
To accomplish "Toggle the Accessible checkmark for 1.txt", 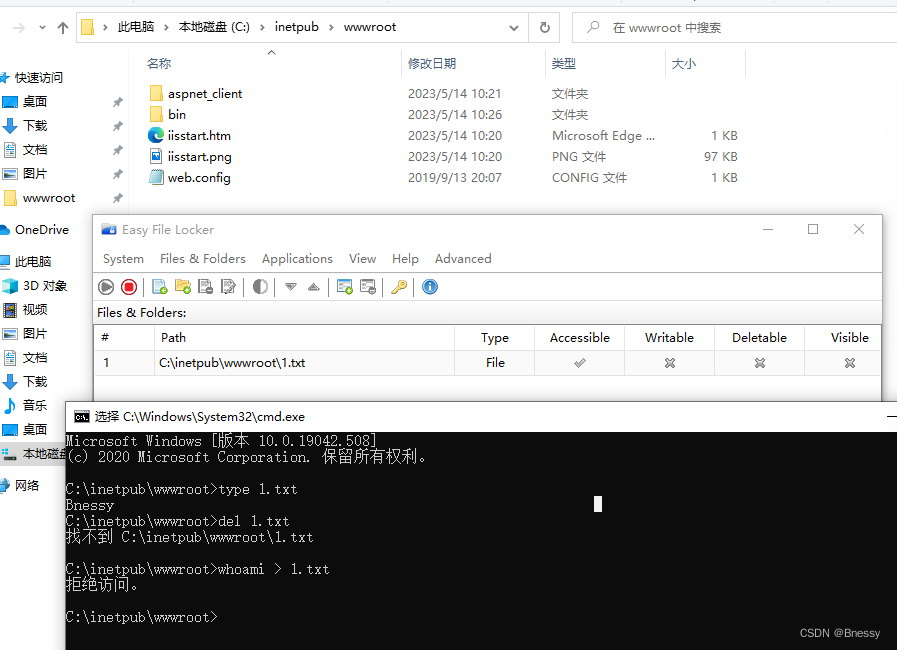I will click(x=579, y=362).
